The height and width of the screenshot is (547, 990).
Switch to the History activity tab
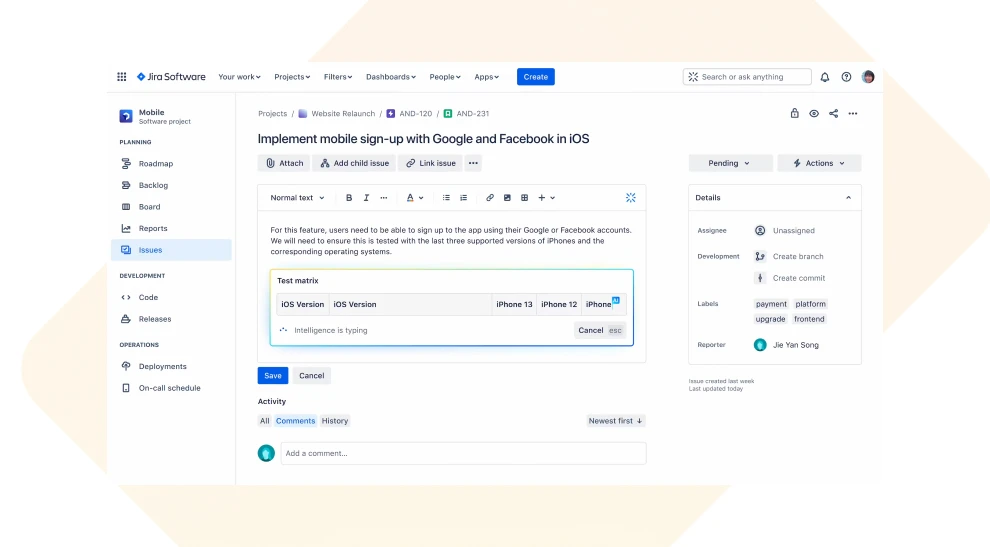click(x=335, y=421)
